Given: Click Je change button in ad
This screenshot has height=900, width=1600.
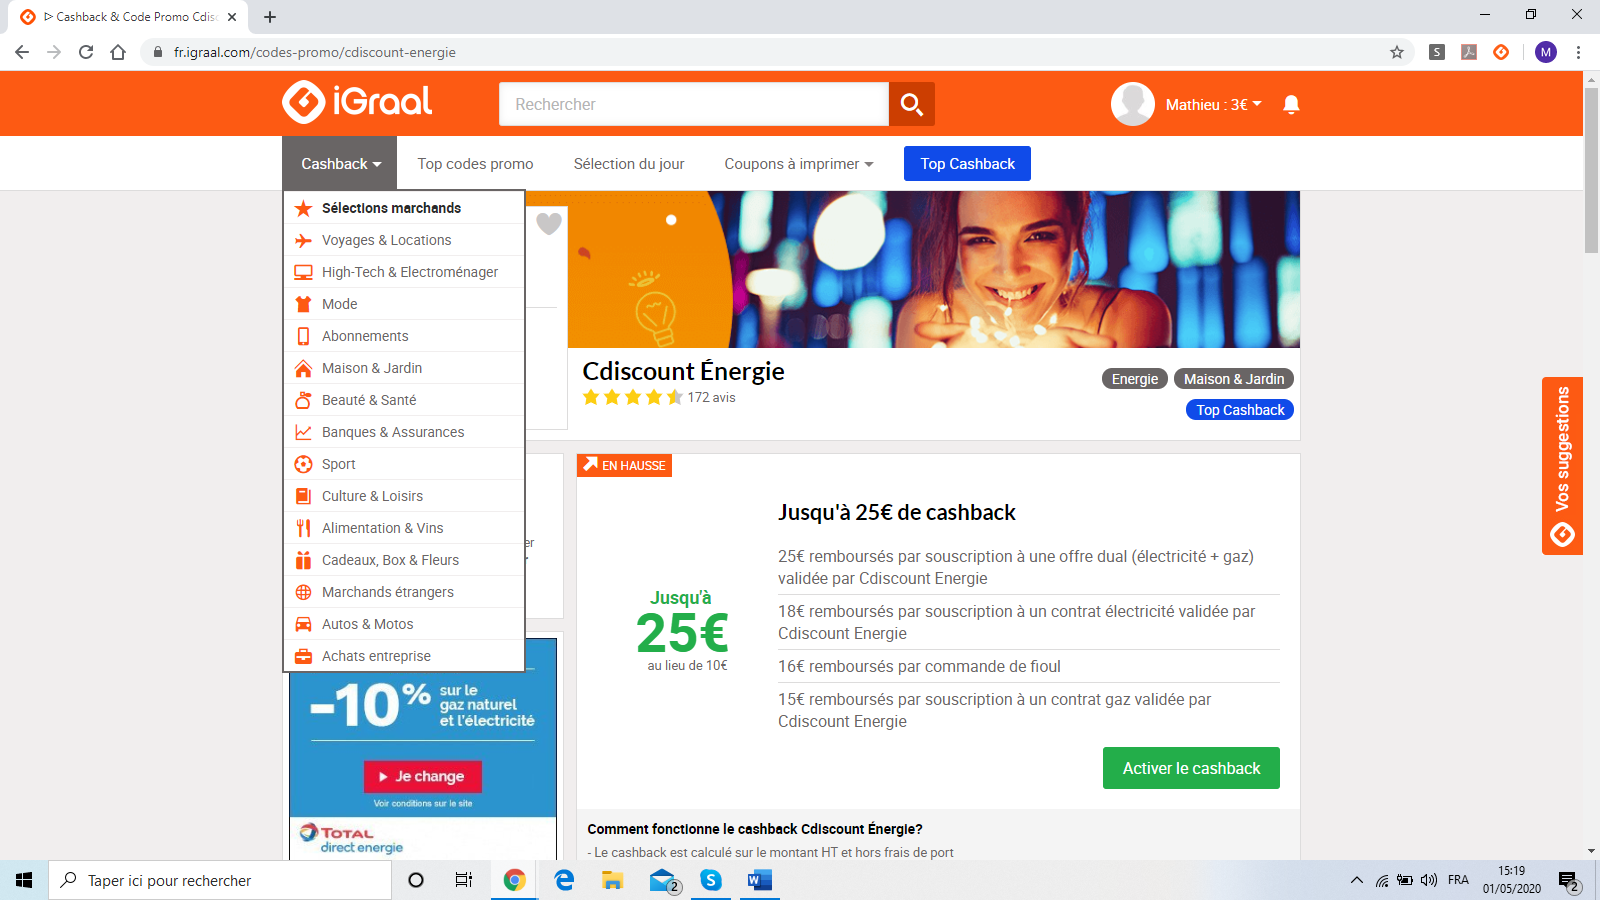Looking at the screenshot, I should pos(422,776).
